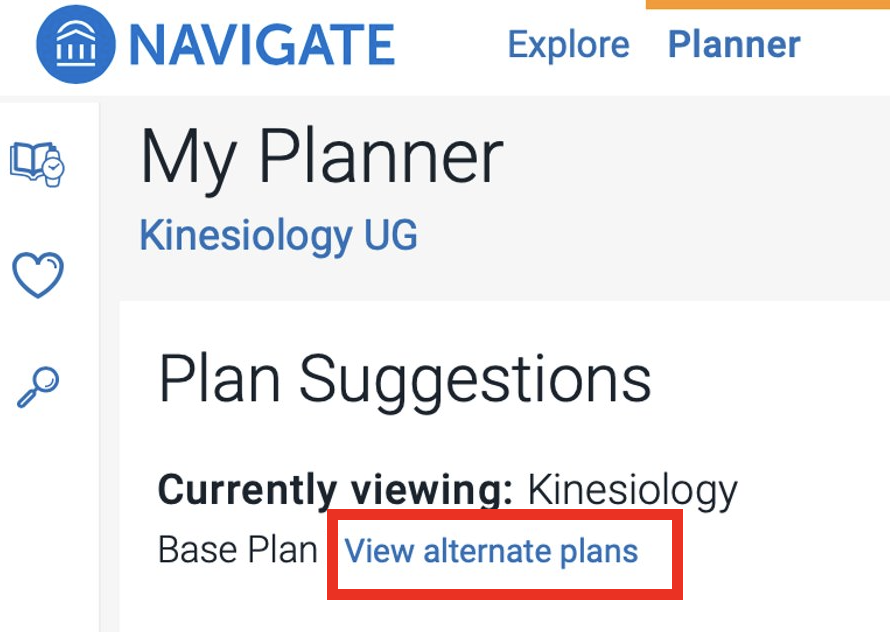
Task: Open favorites with the heart icon
Action: 37,274
